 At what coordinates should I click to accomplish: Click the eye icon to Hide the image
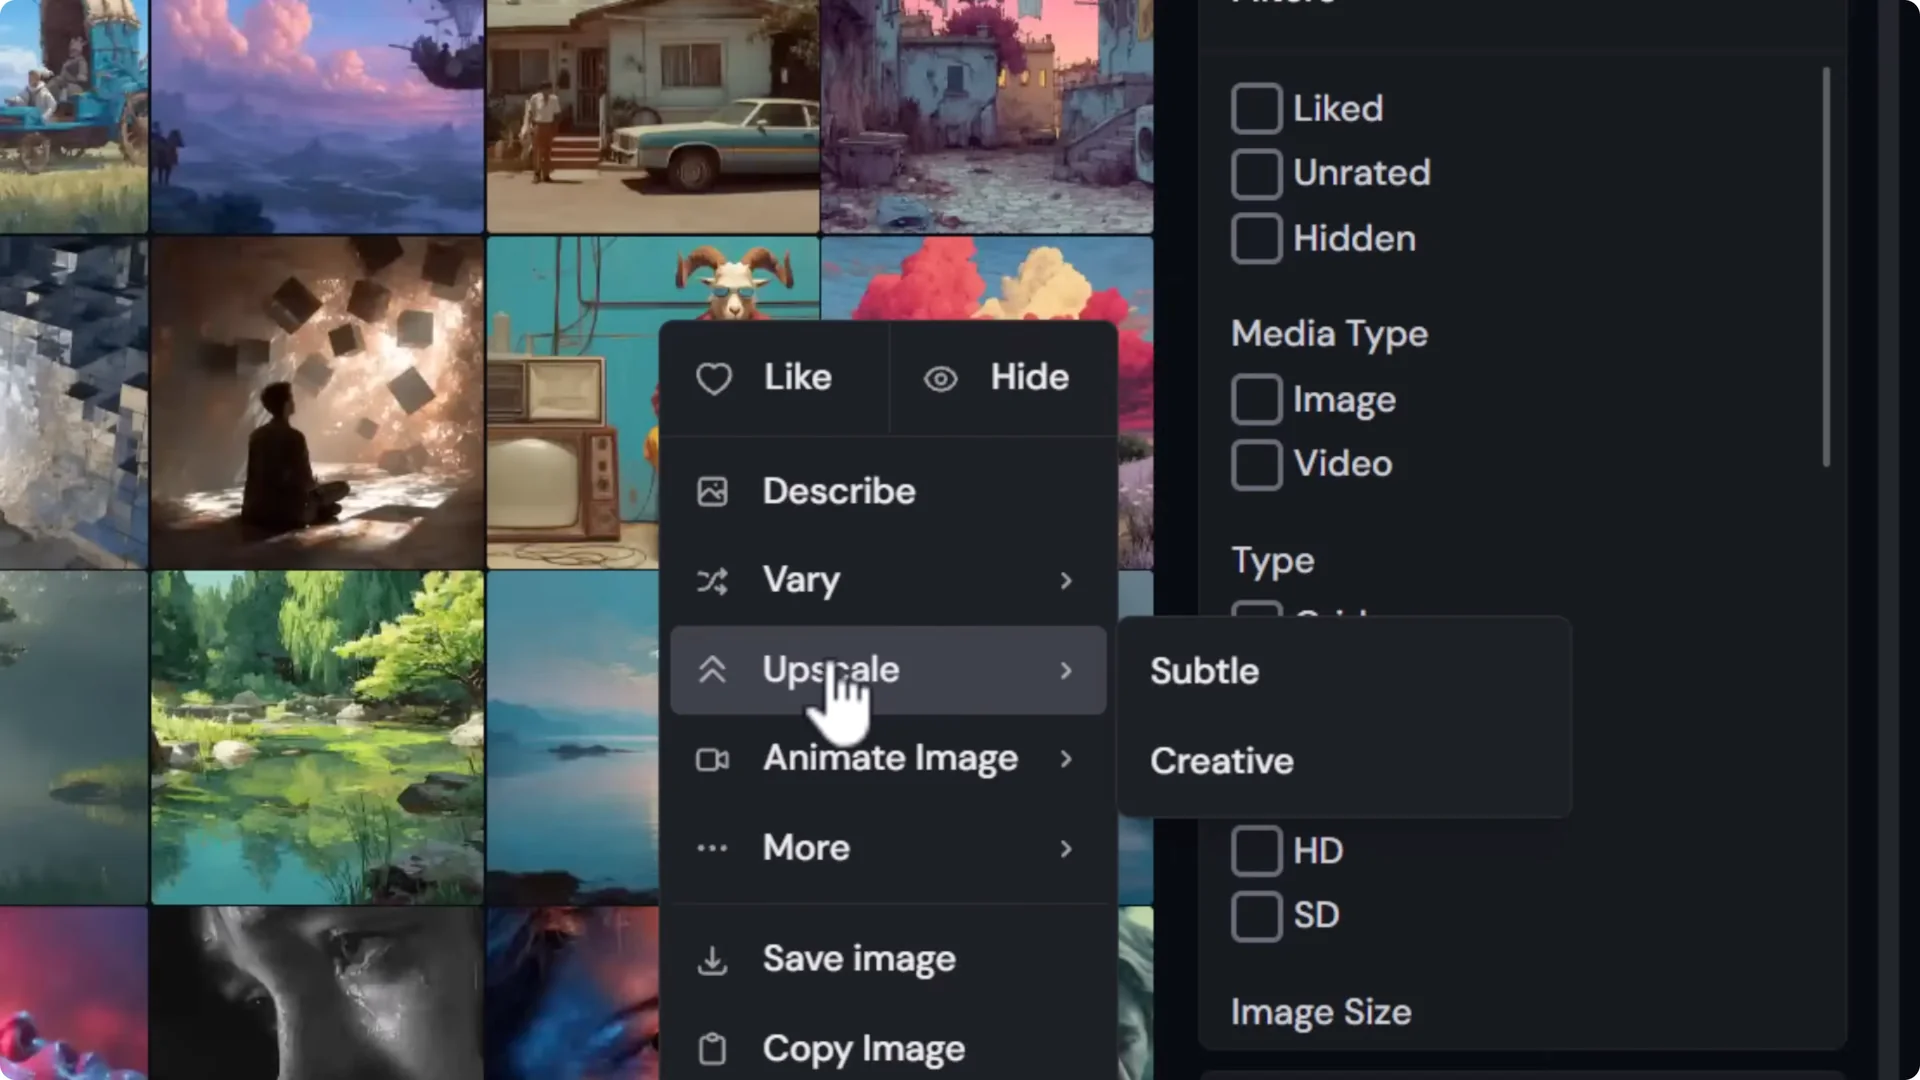point(940,378)
